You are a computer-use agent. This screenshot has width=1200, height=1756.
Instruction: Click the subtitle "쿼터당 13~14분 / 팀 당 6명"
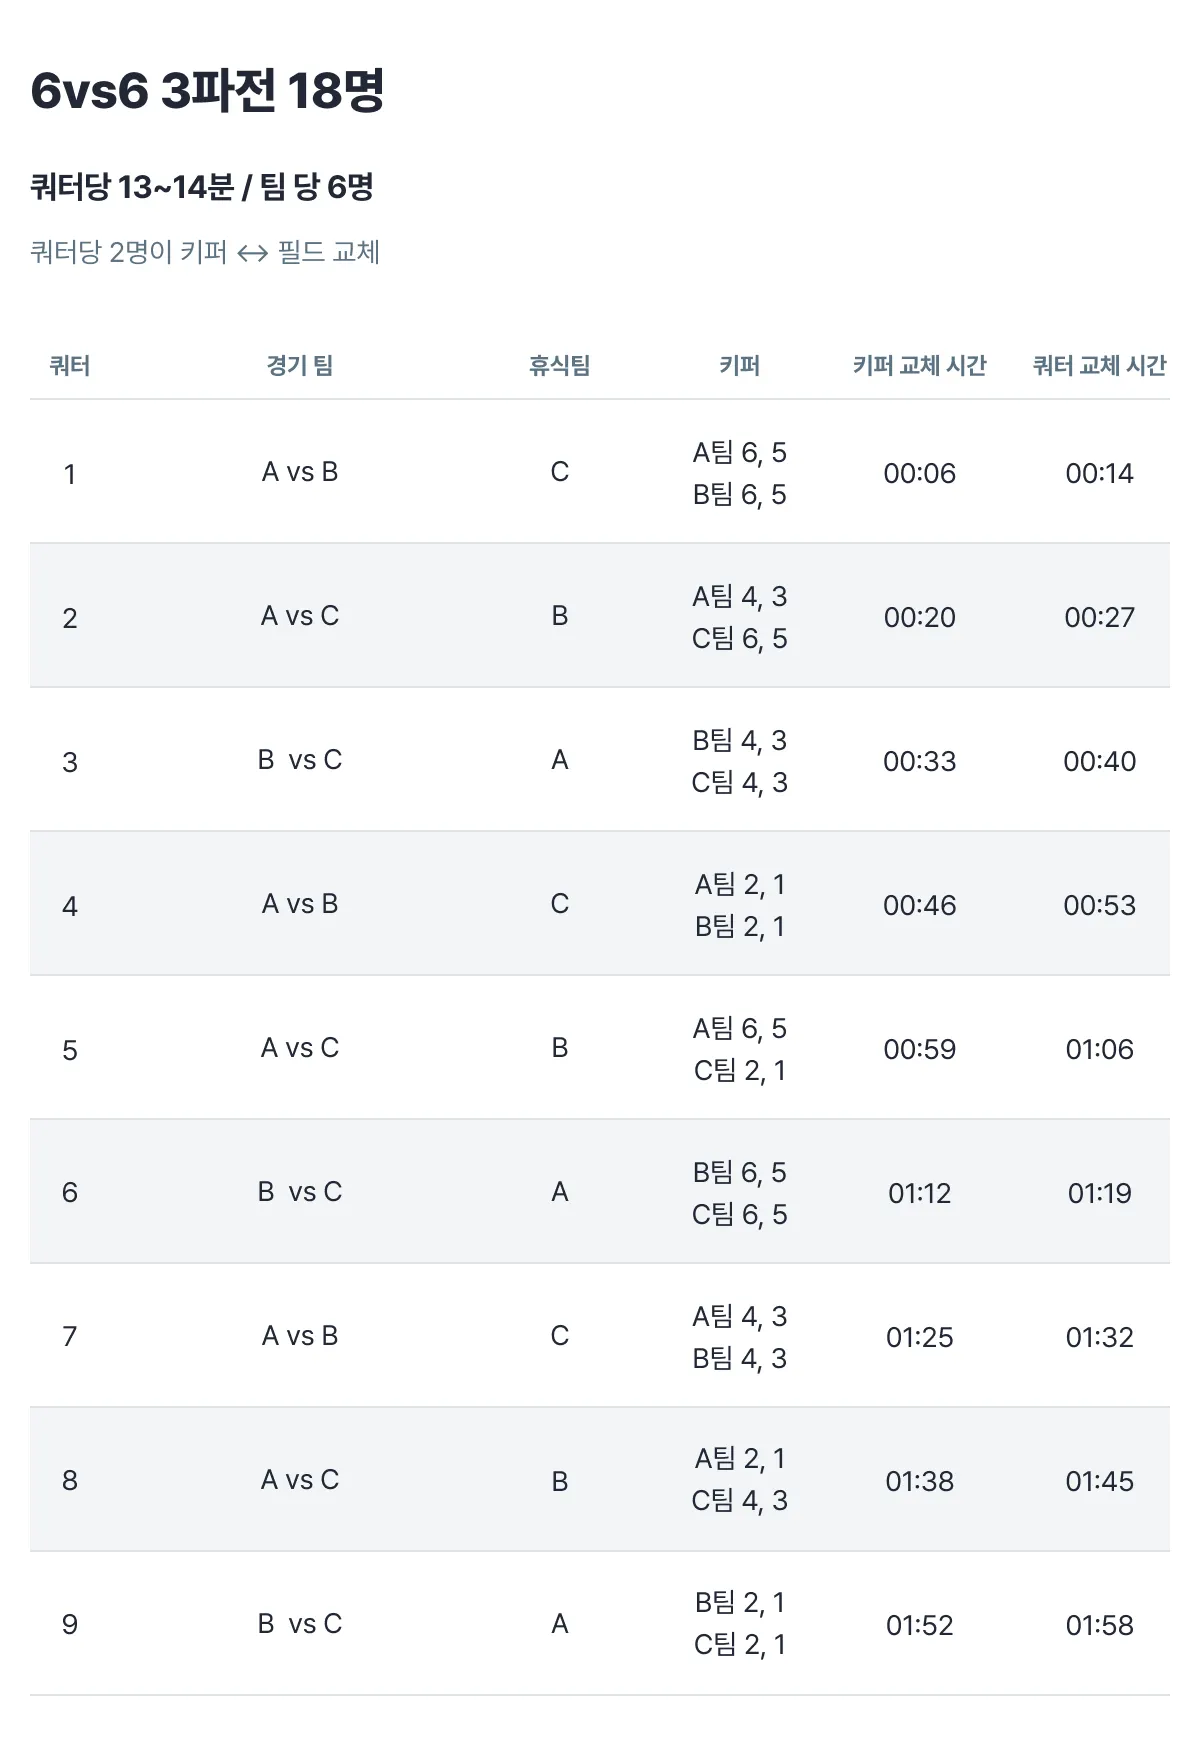coord(201,187)
